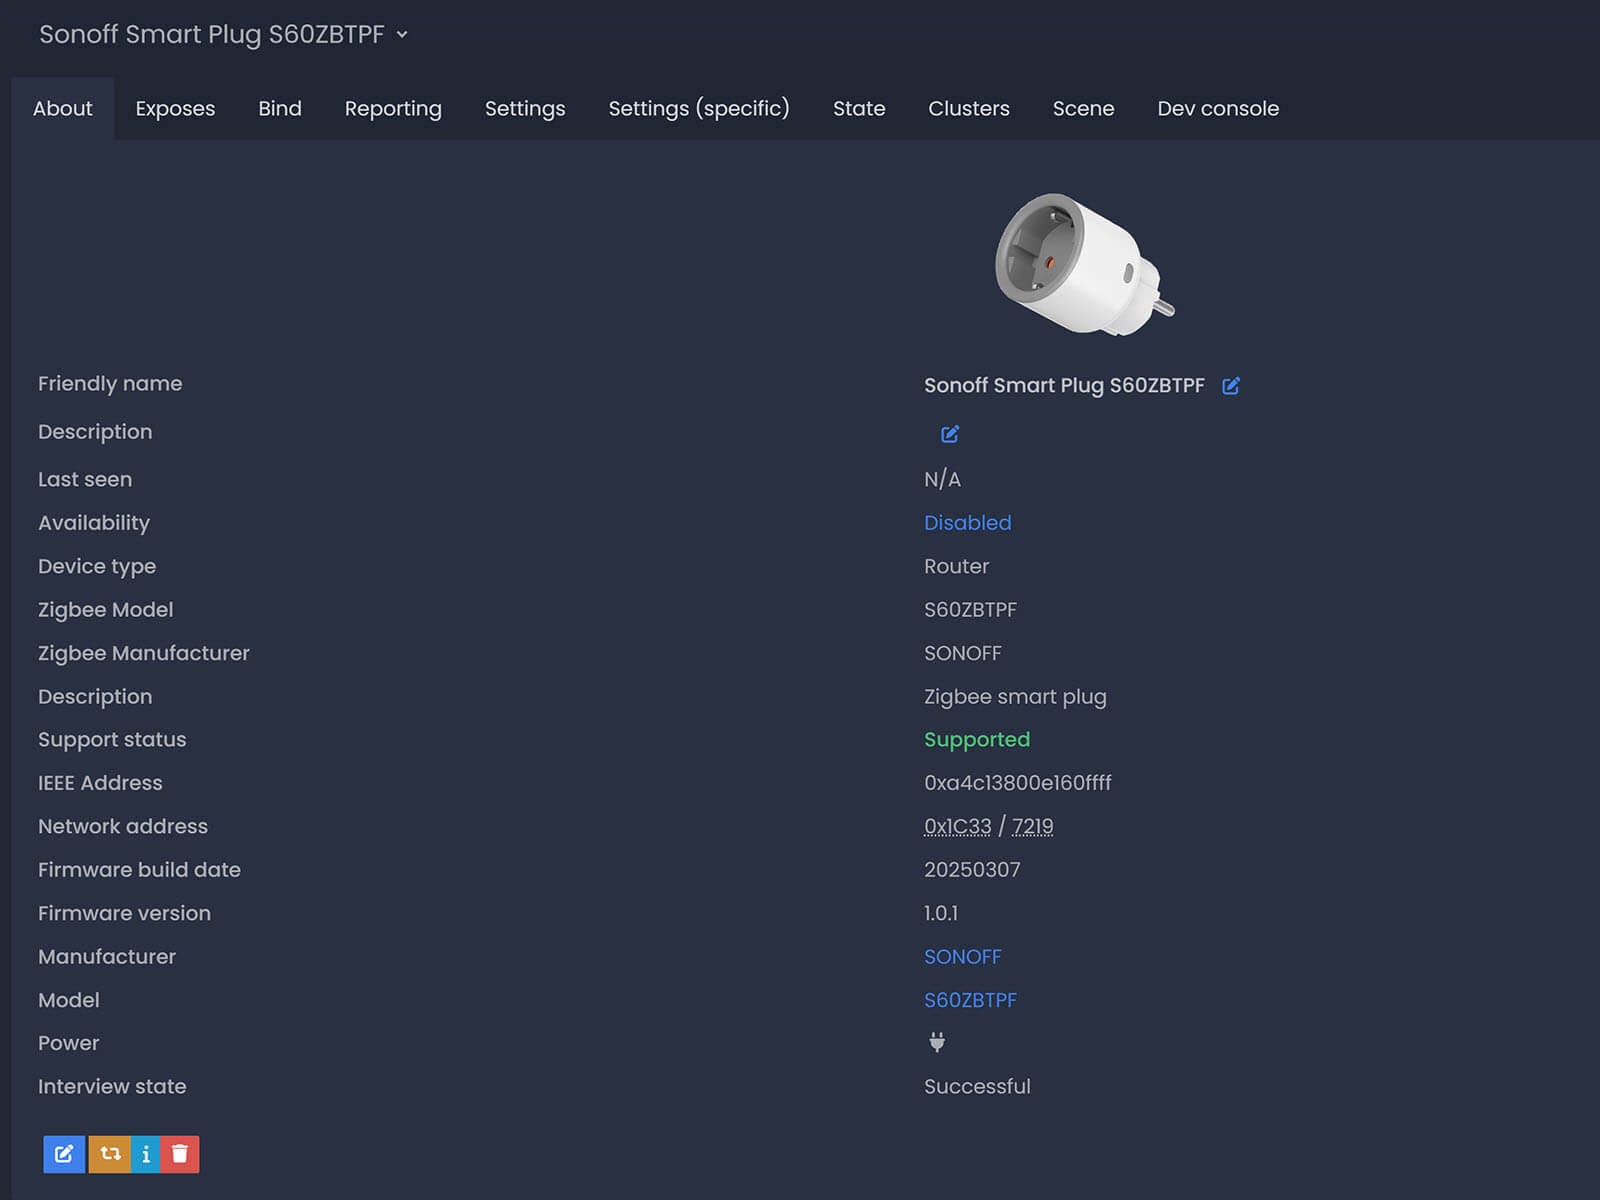Click the red delete device trash button

[x=180, y=1154]
